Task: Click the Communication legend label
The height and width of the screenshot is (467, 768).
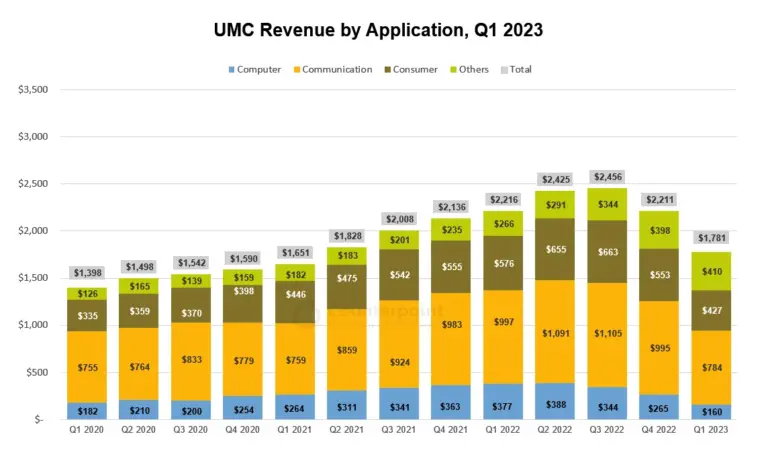Action: (337, 70)
